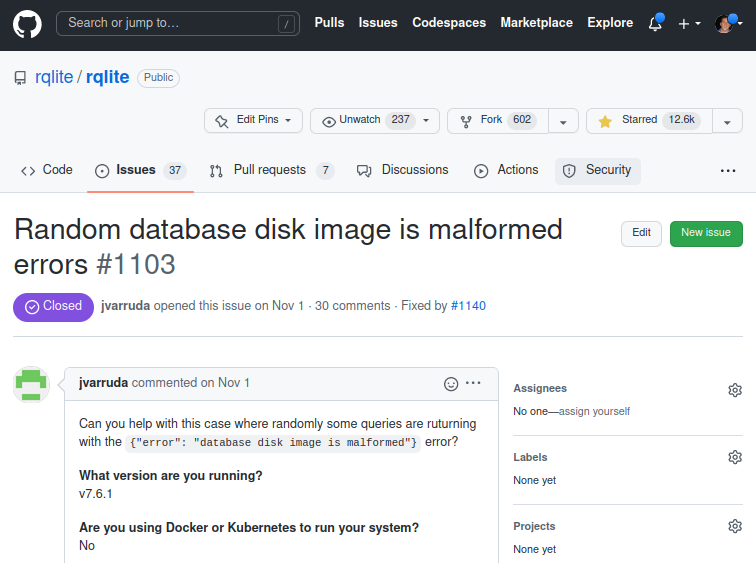The width and height of the screenshot is (756, 563).
Task: Open Assignees settings gear
Action: point(735,389)
